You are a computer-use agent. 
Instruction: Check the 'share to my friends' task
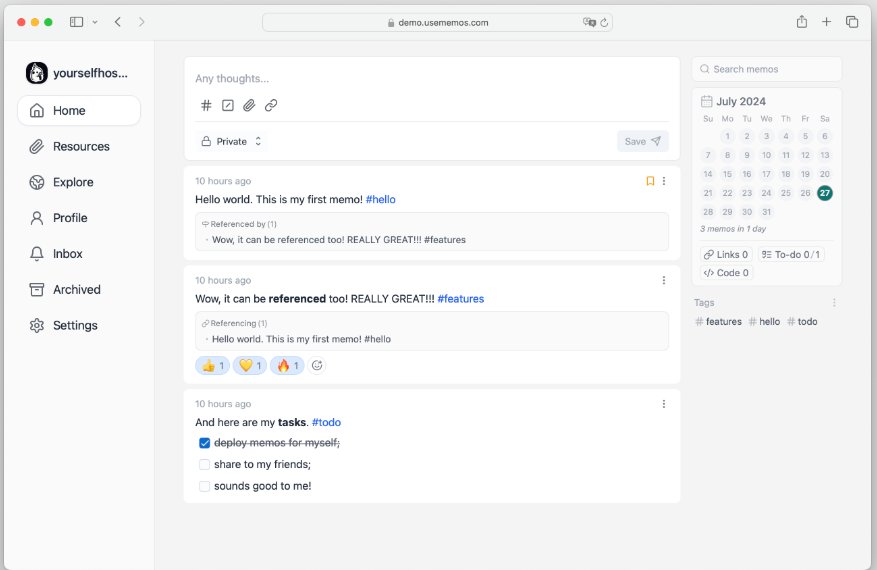(x=204, y=465)
